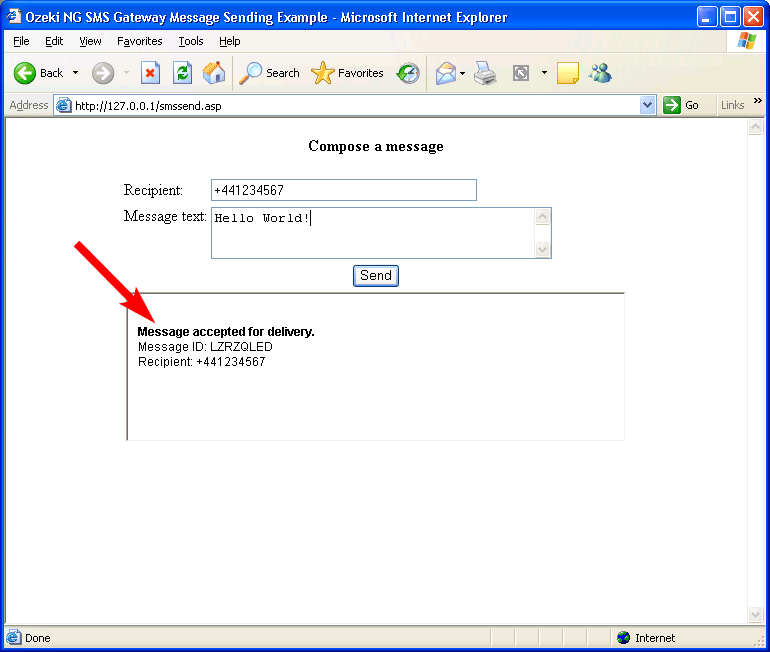Minimize the Internet Explorer window

[x=706, y=17]
